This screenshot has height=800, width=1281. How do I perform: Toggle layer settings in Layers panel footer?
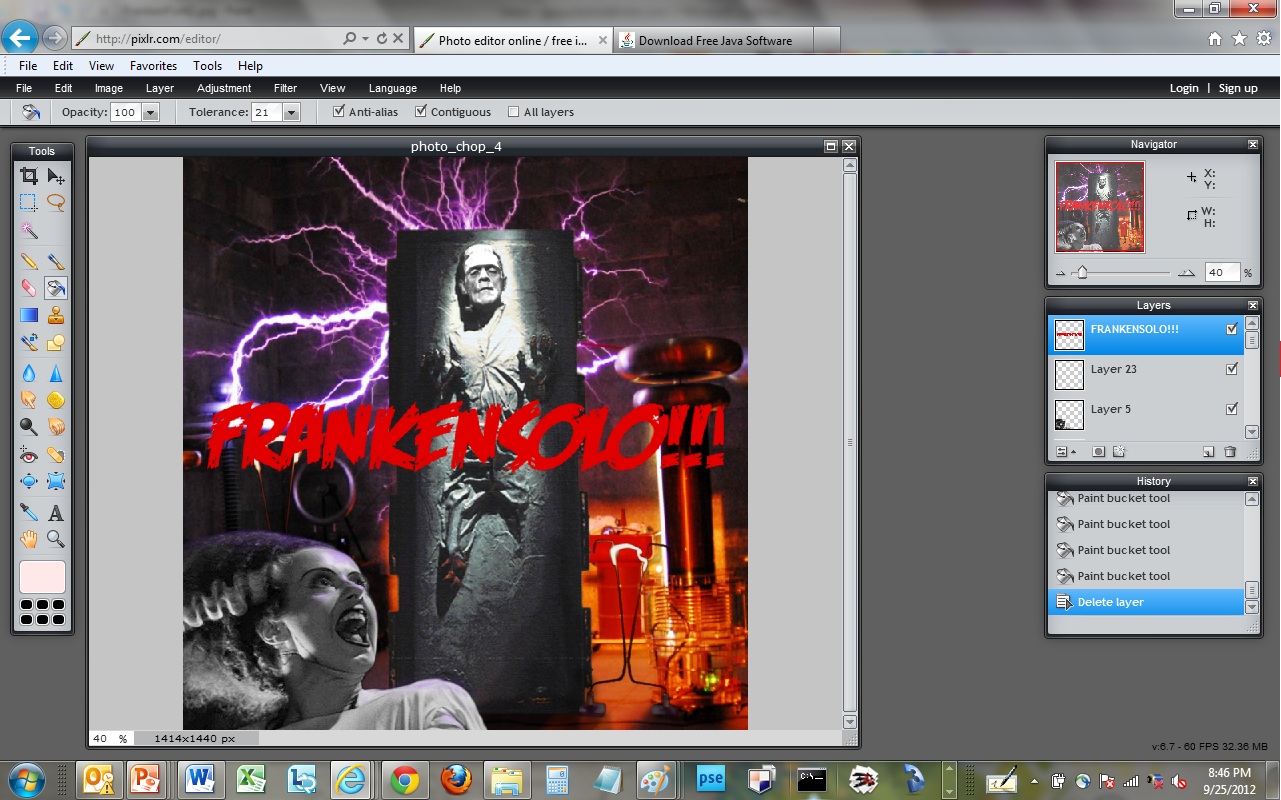[1066, 452]
